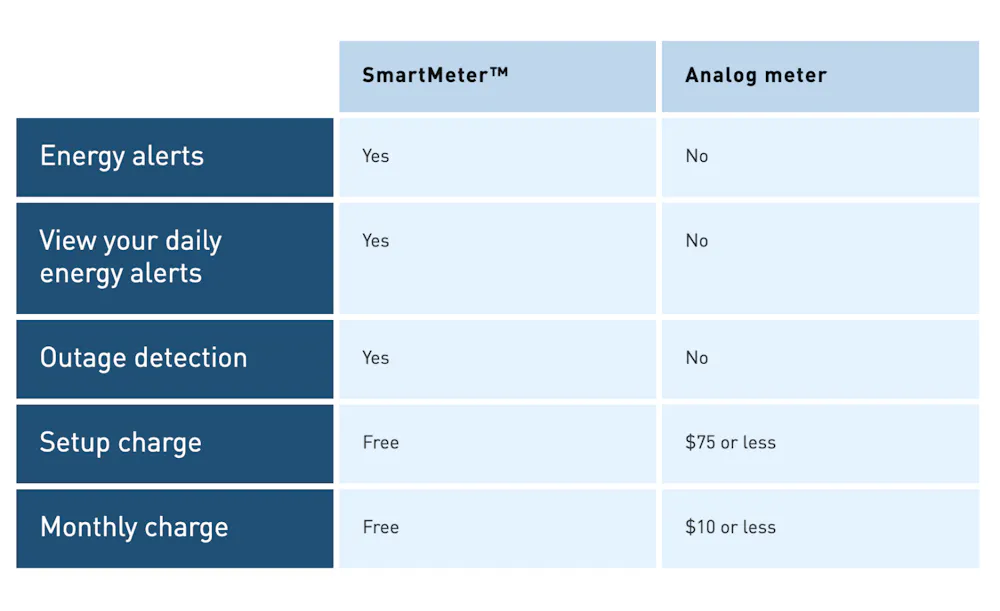The height and width of the screenshot is (611, 1000).
Task: Click the trademark symbol after SmartMeter
Action: 499,71
